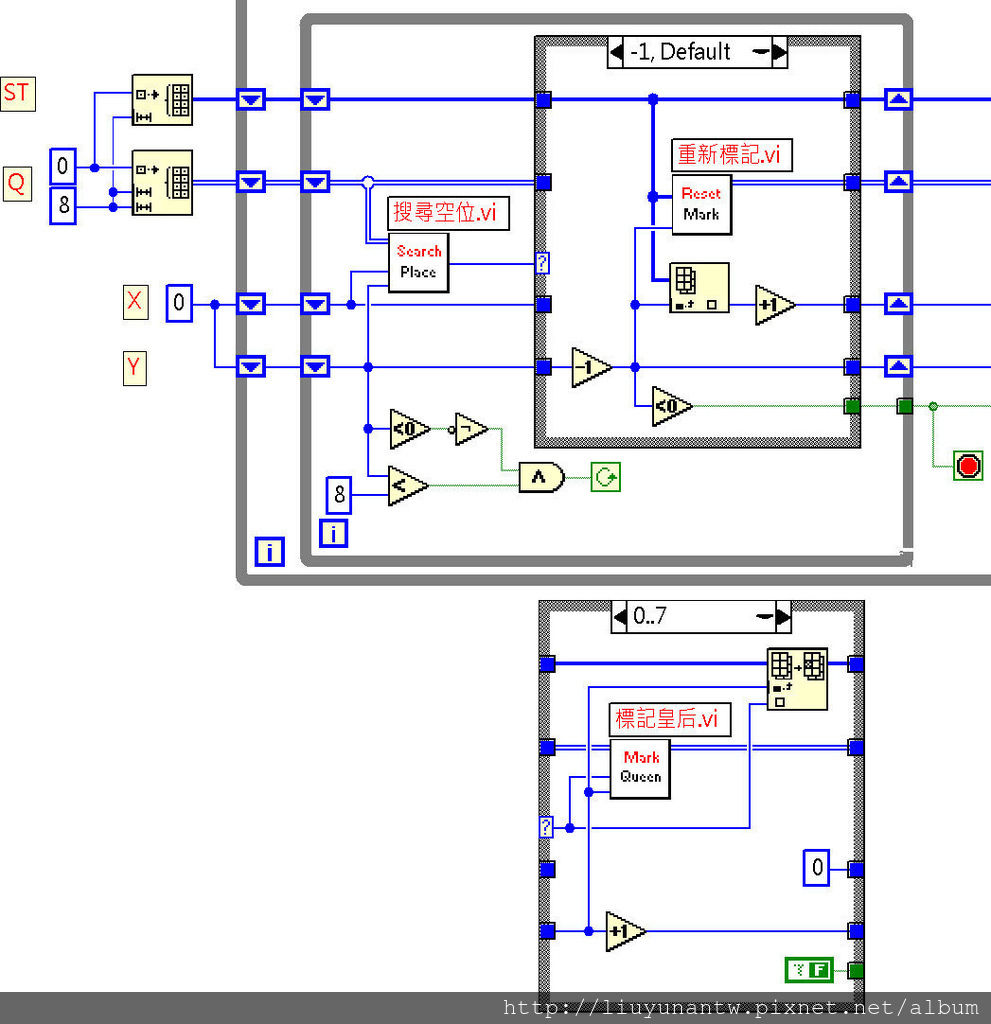Select the X label
Screen dimensions: 991x1024
click(x=135, y=302)
